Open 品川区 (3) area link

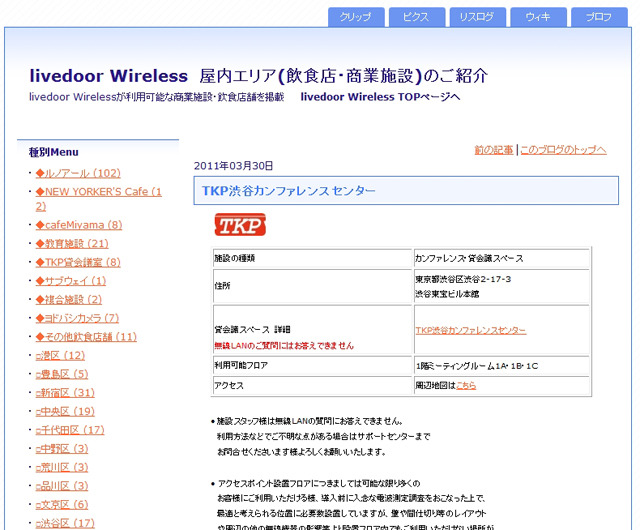coord(62,486)
